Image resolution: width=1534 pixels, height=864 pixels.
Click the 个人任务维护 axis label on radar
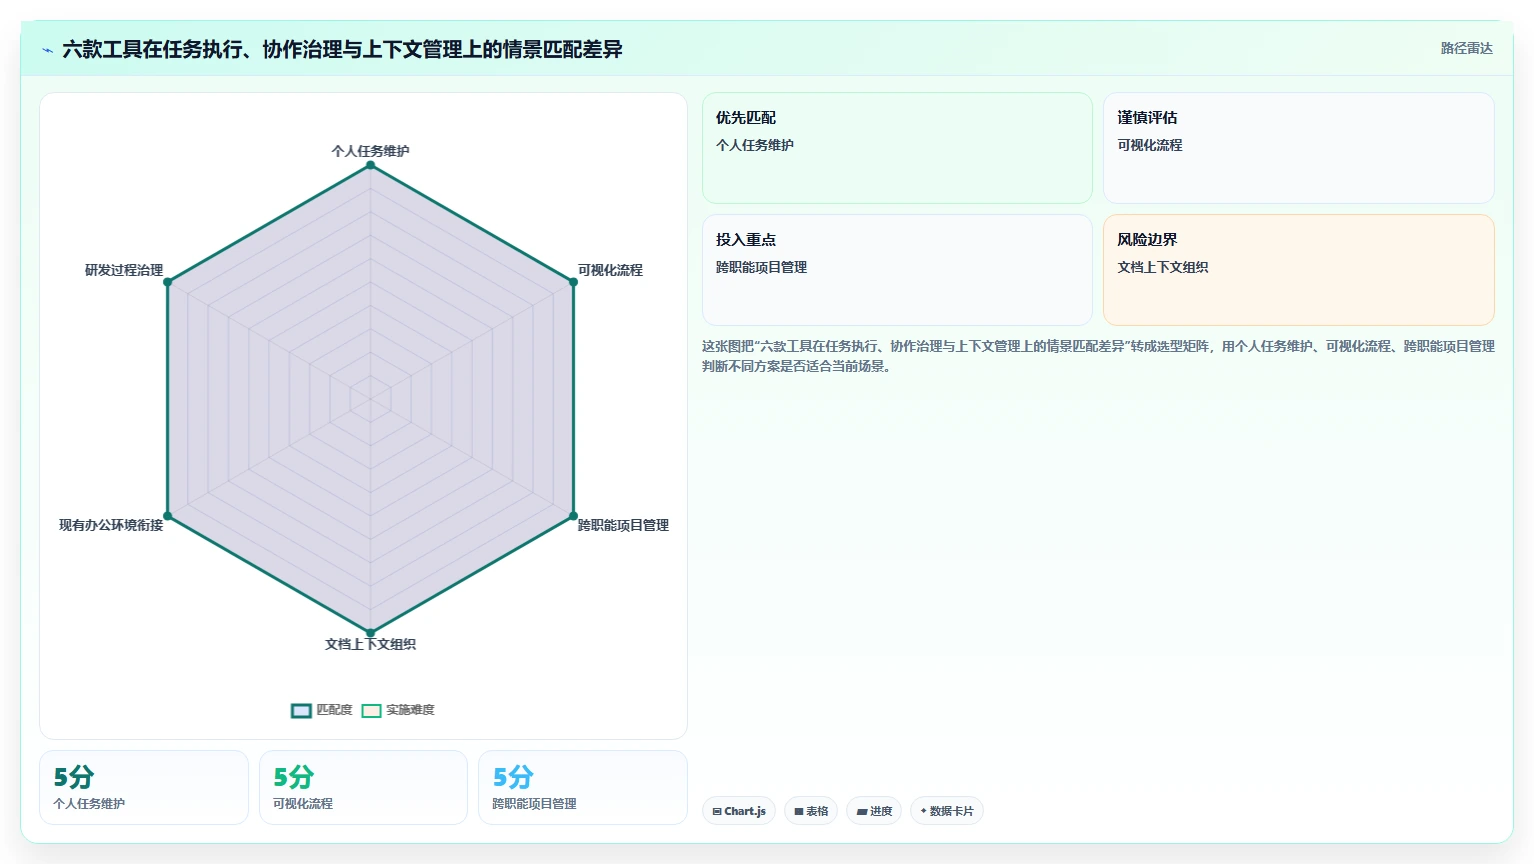coord(370,151)
